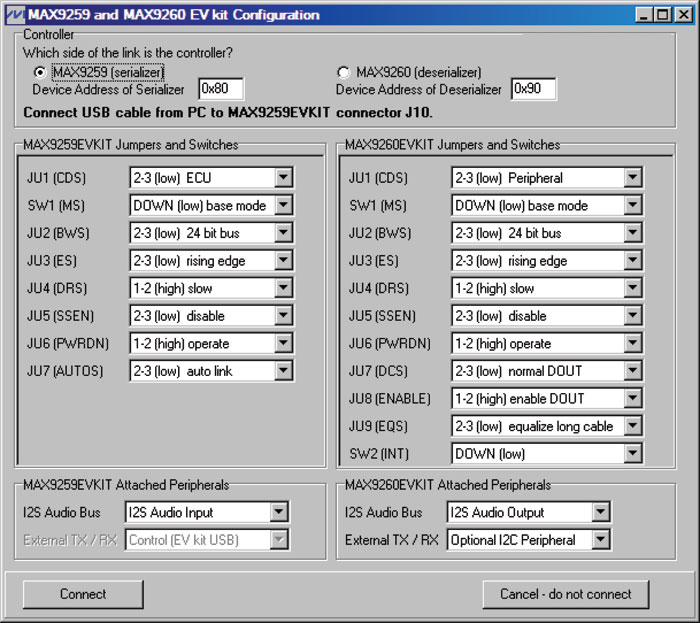Click the Connect button
This screenshot has height=623, width=700.
pyautogui.click(x=83, y=594)
